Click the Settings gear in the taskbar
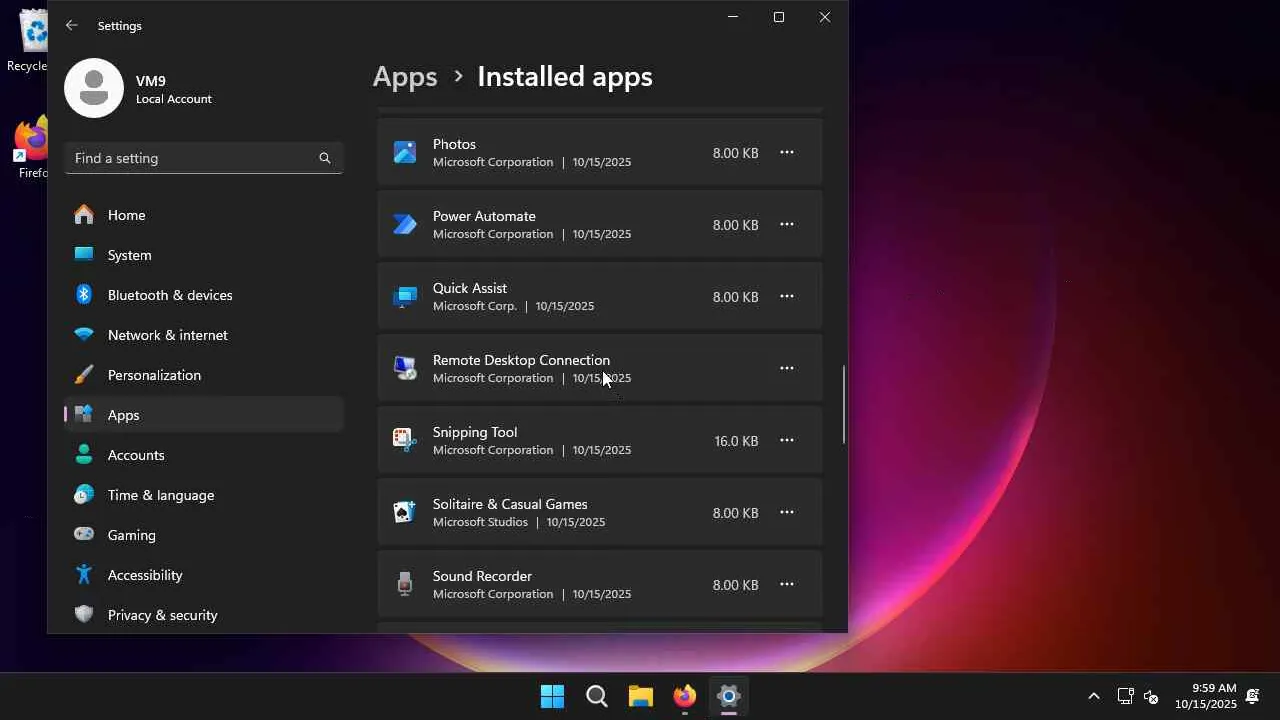 729,696
